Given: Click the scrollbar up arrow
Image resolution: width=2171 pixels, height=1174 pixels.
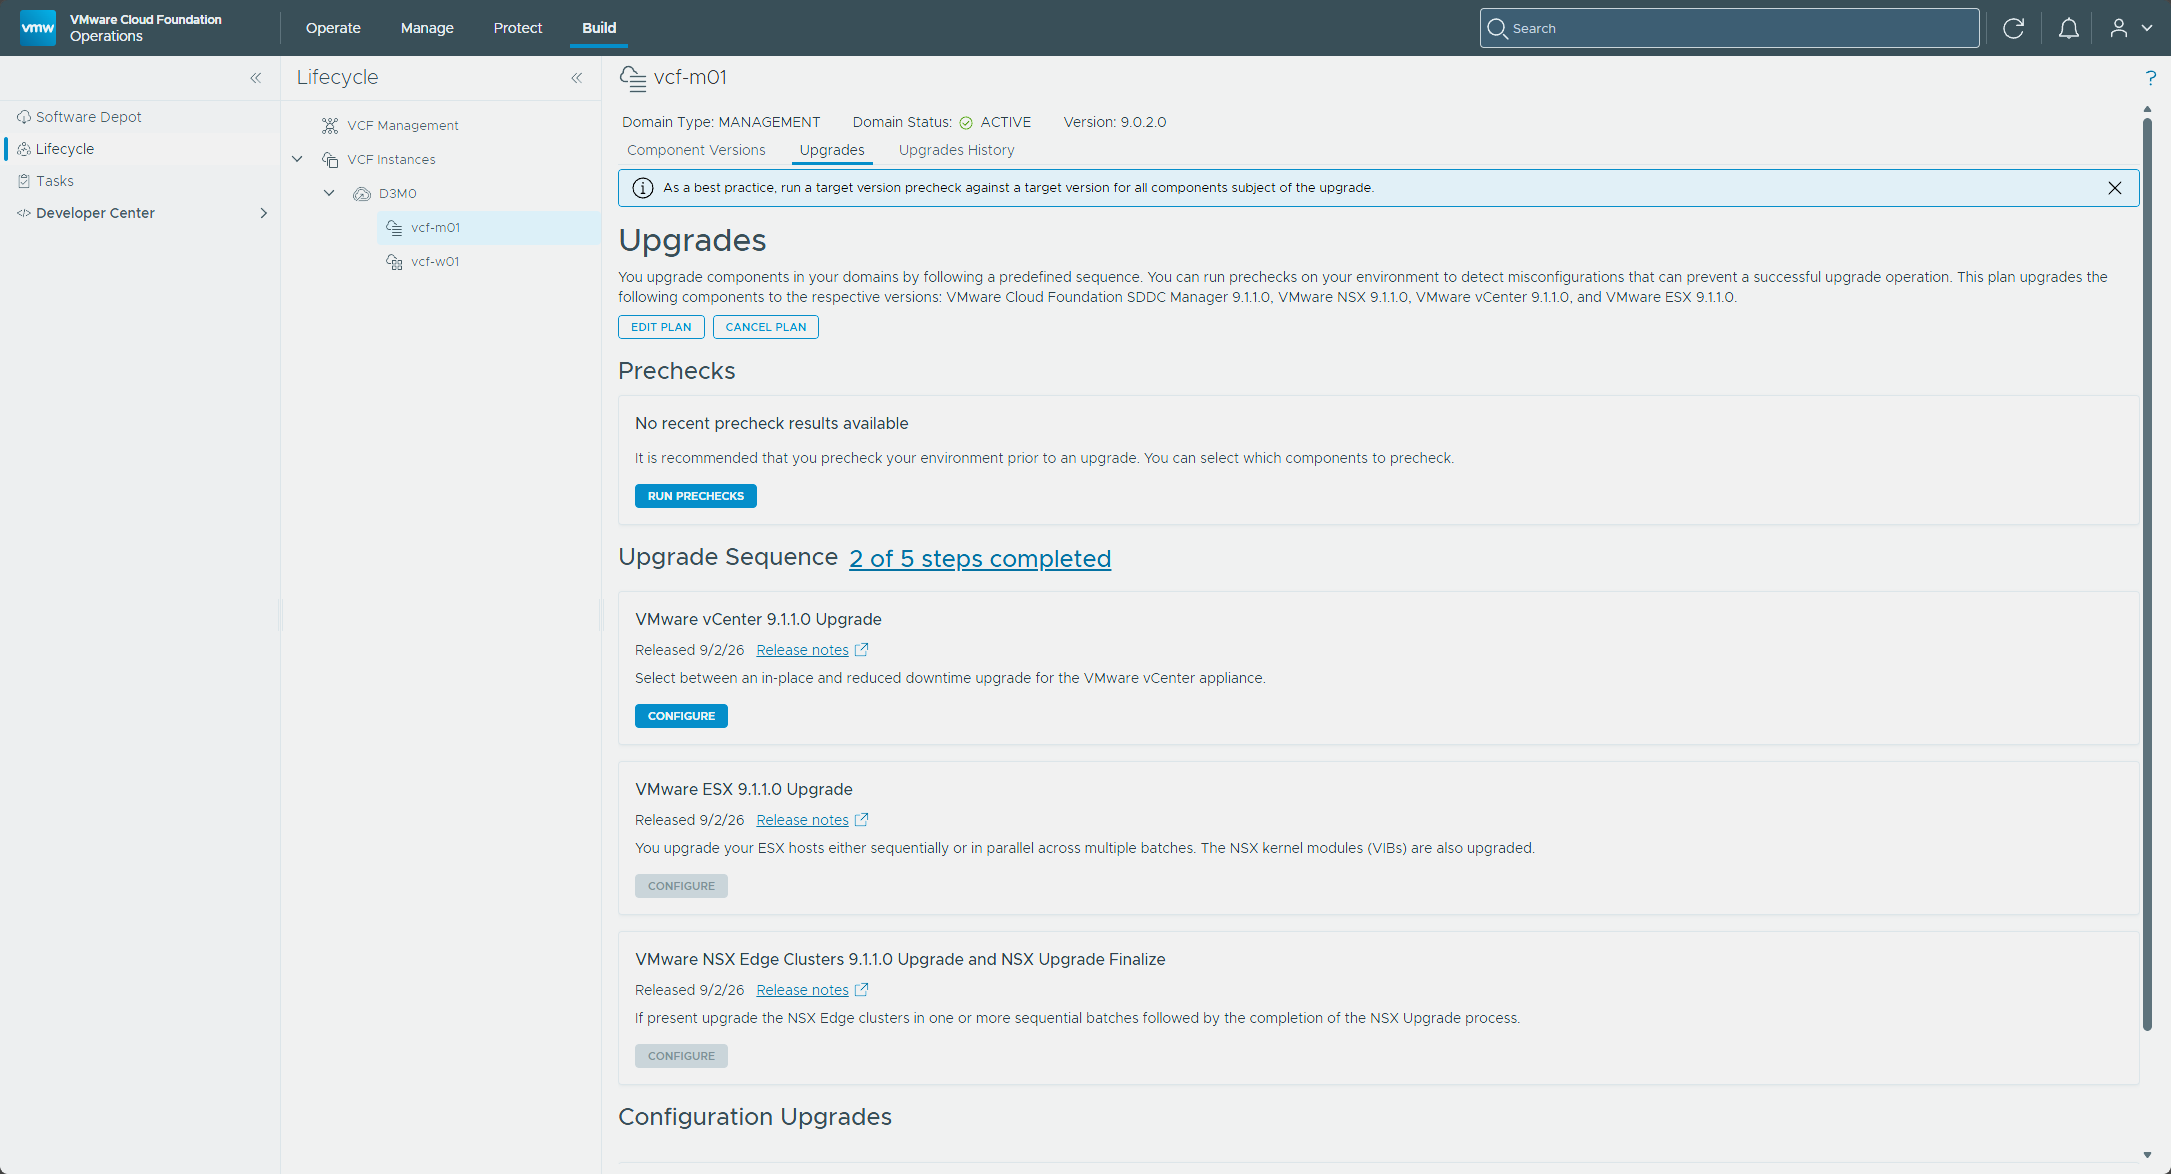Looking at the screenshot, I should pyautogui.click(x=2147, y=109).
